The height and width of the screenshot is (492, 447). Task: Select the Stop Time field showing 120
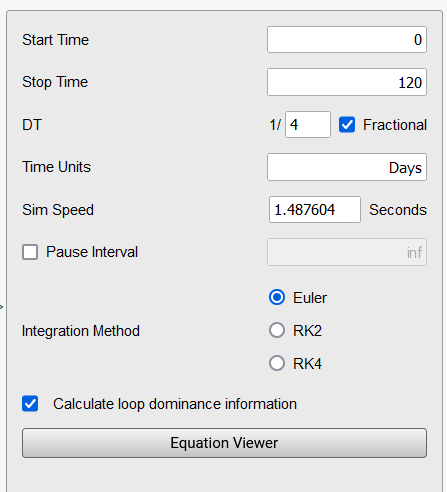[x=347, y=82]
